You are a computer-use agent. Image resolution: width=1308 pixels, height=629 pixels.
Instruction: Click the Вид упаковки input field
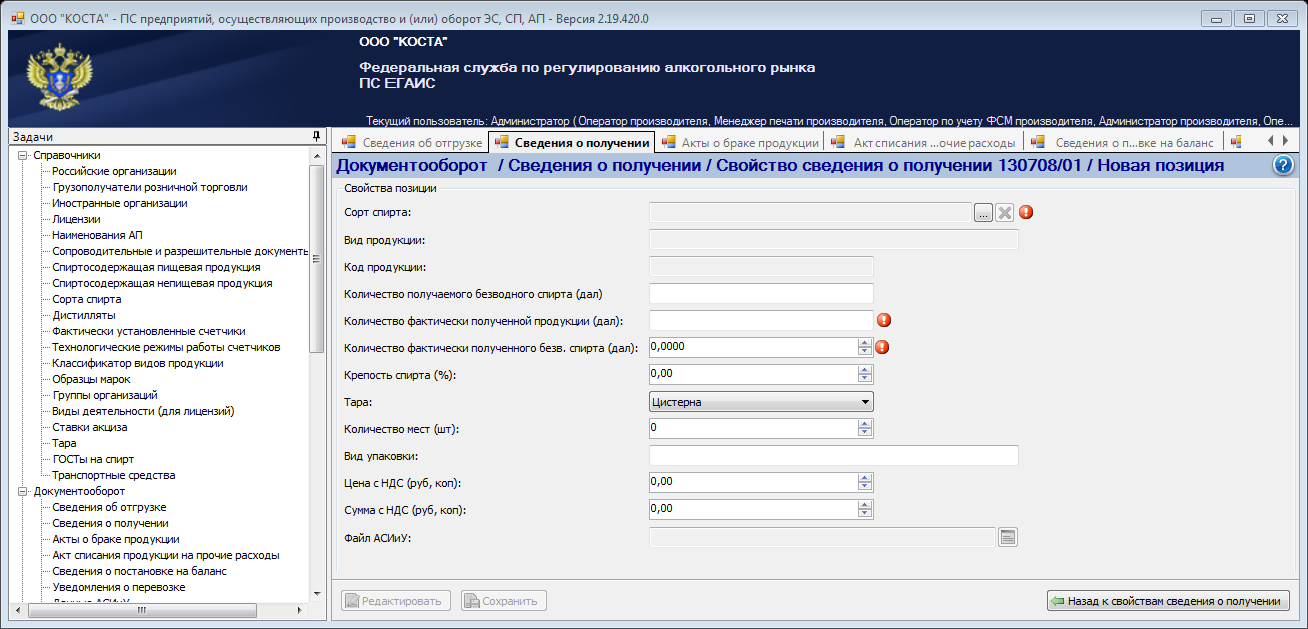coord(833,455)
